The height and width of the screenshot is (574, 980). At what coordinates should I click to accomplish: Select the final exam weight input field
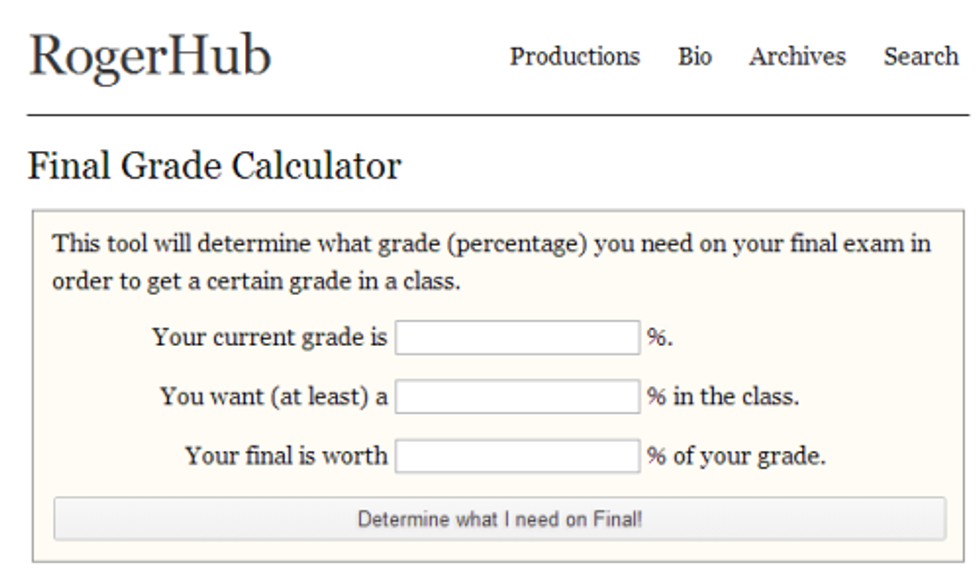click(x=517, y=456)
